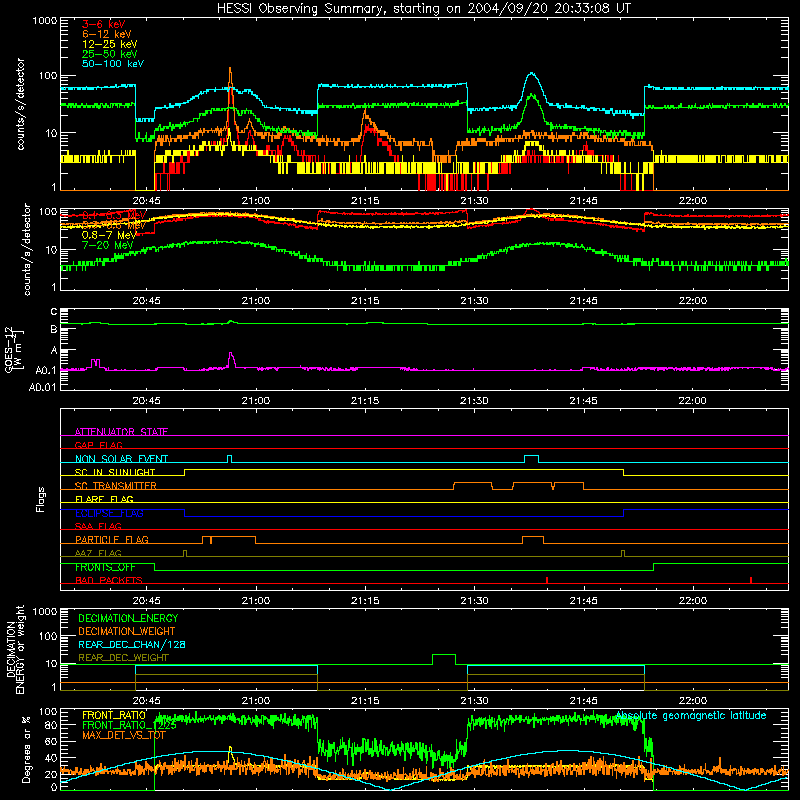Click the PARTICLE_FLAG label
Image resolution: width=800 pixels, height=800 pixels.
tap(112, 539)
